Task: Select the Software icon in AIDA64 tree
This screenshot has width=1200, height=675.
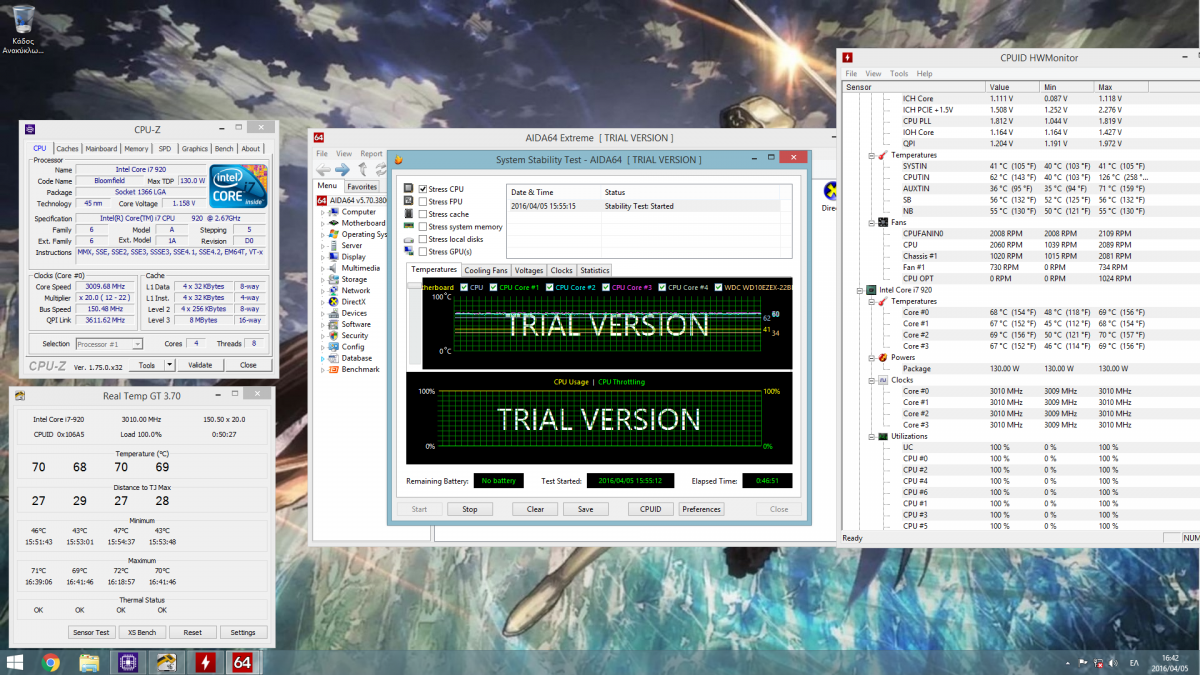Action: click(333, 324)
